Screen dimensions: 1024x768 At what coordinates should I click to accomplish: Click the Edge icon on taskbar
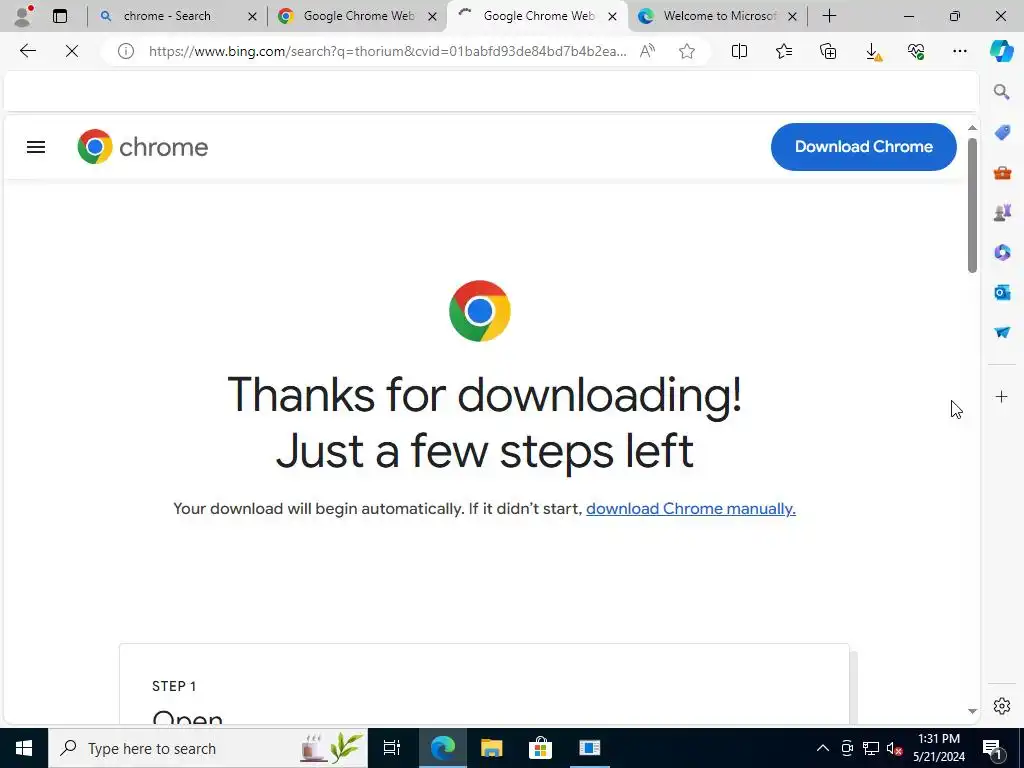442,748
